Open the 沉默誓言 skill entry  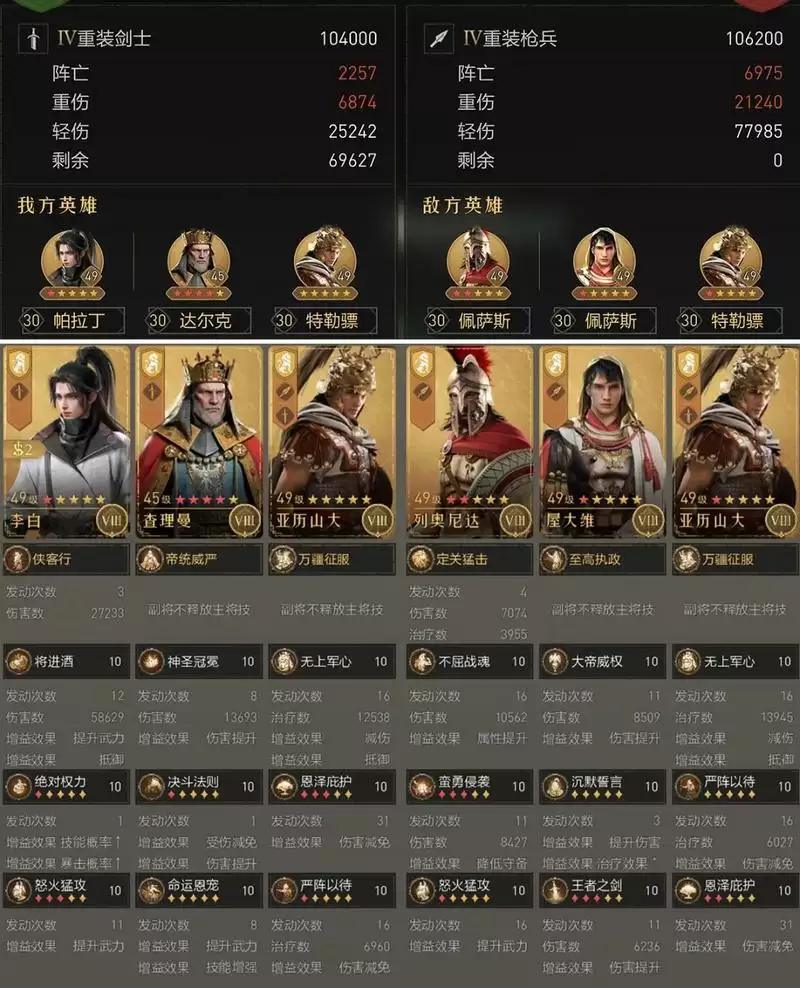603,786
